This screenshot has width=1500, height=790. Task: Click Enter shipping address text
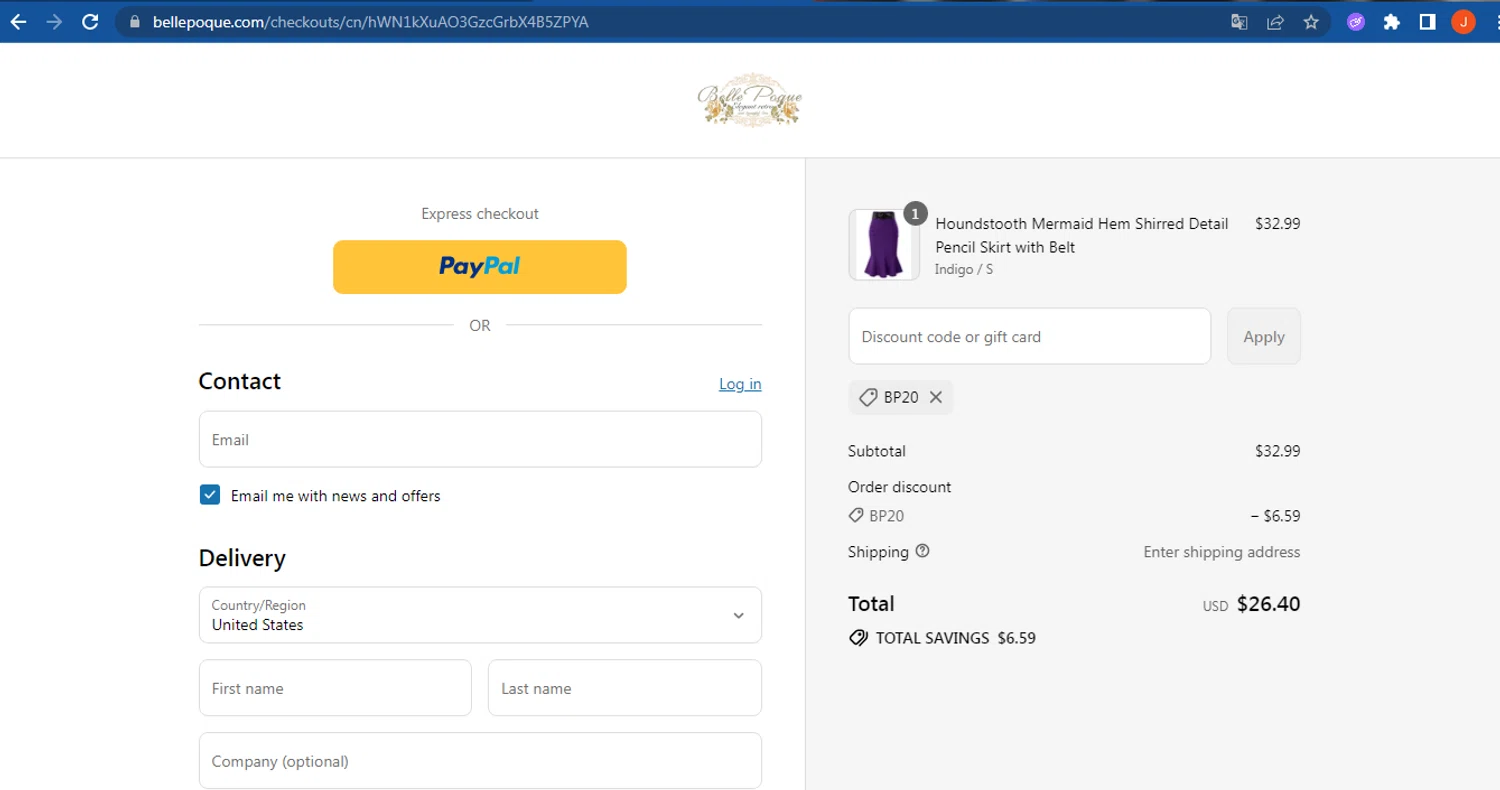[x=1222, y=552]
